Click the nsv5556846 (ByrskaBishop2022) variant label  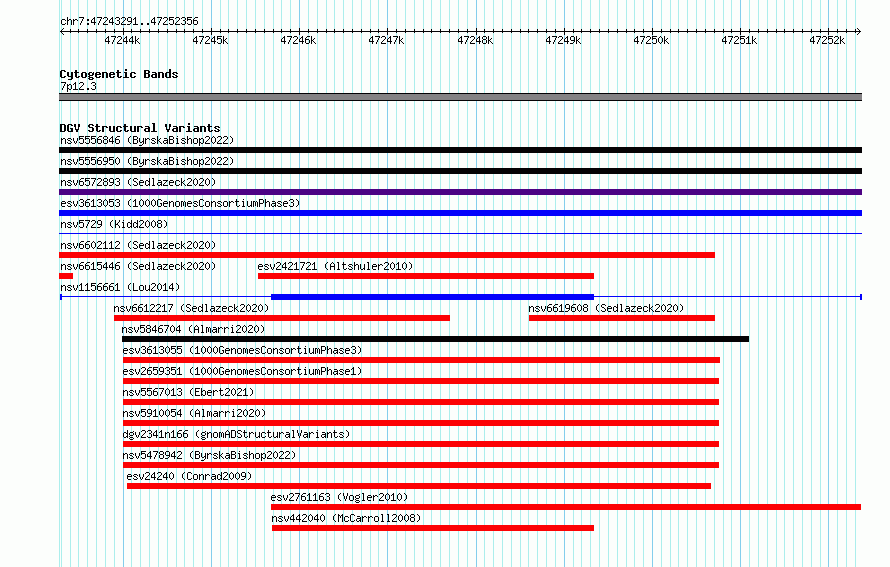(x=147, y=140)
